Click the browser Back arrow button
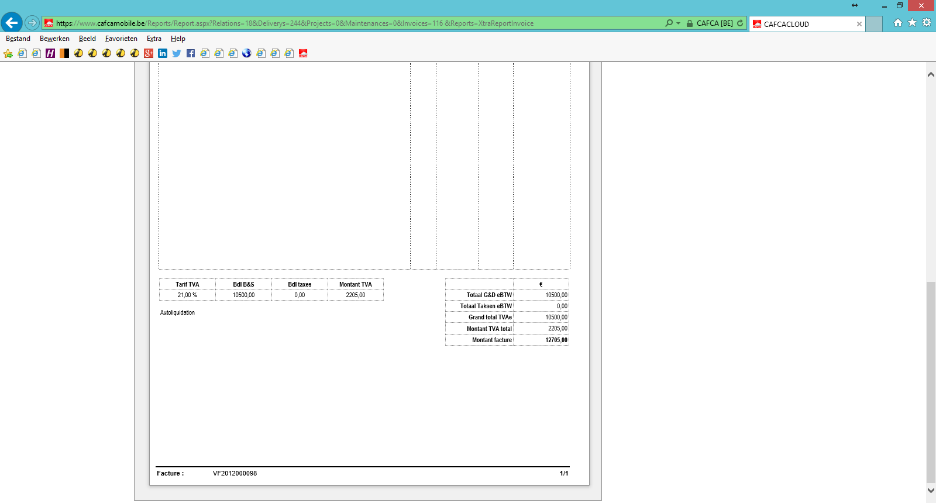 click(11, 23)
